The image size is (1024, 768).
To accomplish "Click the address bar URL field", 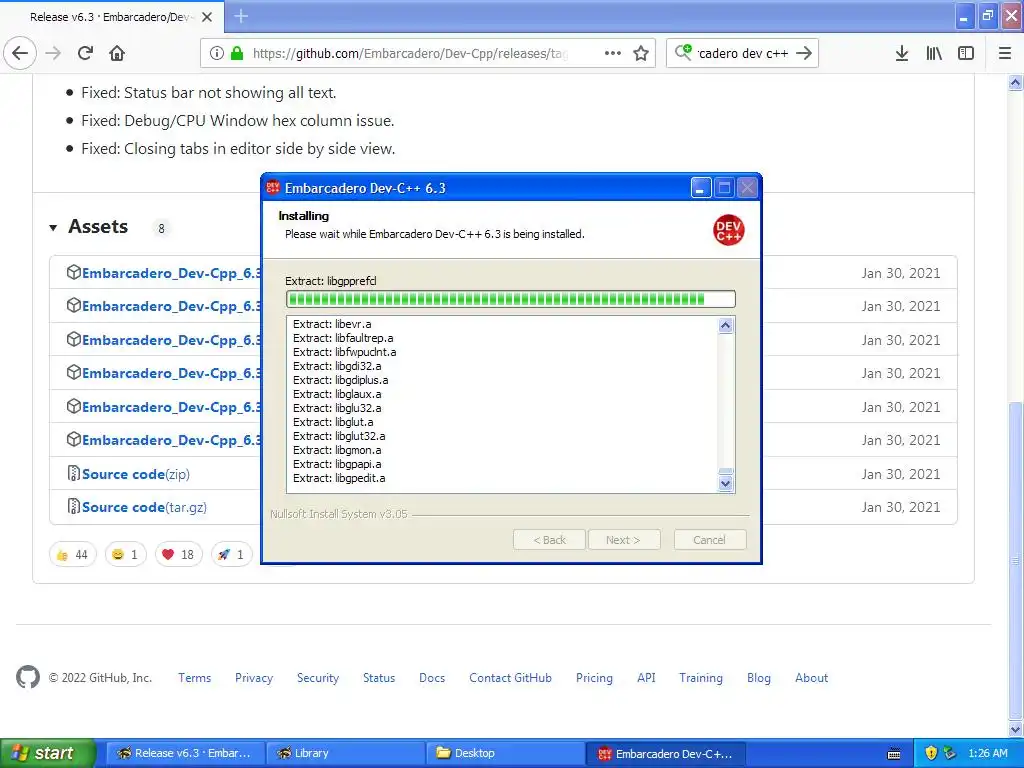I will tap(411, 53).
